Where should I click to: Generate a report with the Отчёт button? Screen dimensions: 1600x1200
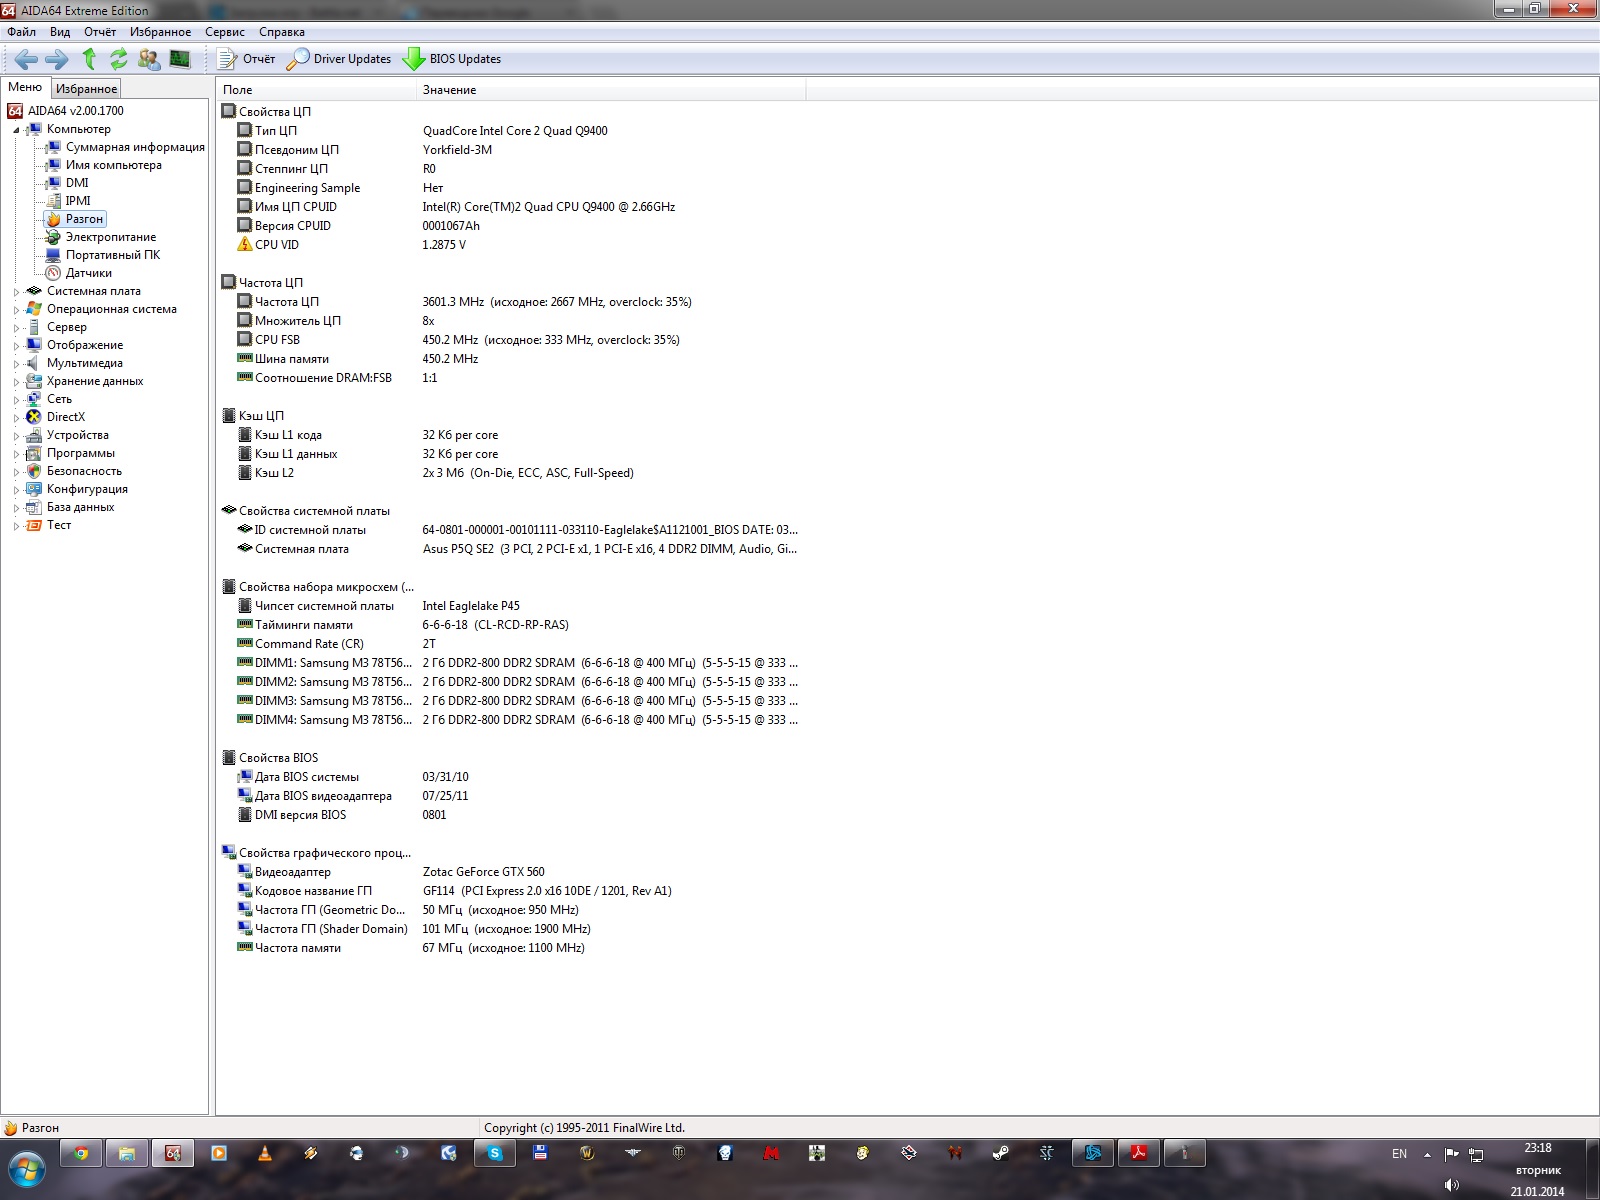pos(246,59)
